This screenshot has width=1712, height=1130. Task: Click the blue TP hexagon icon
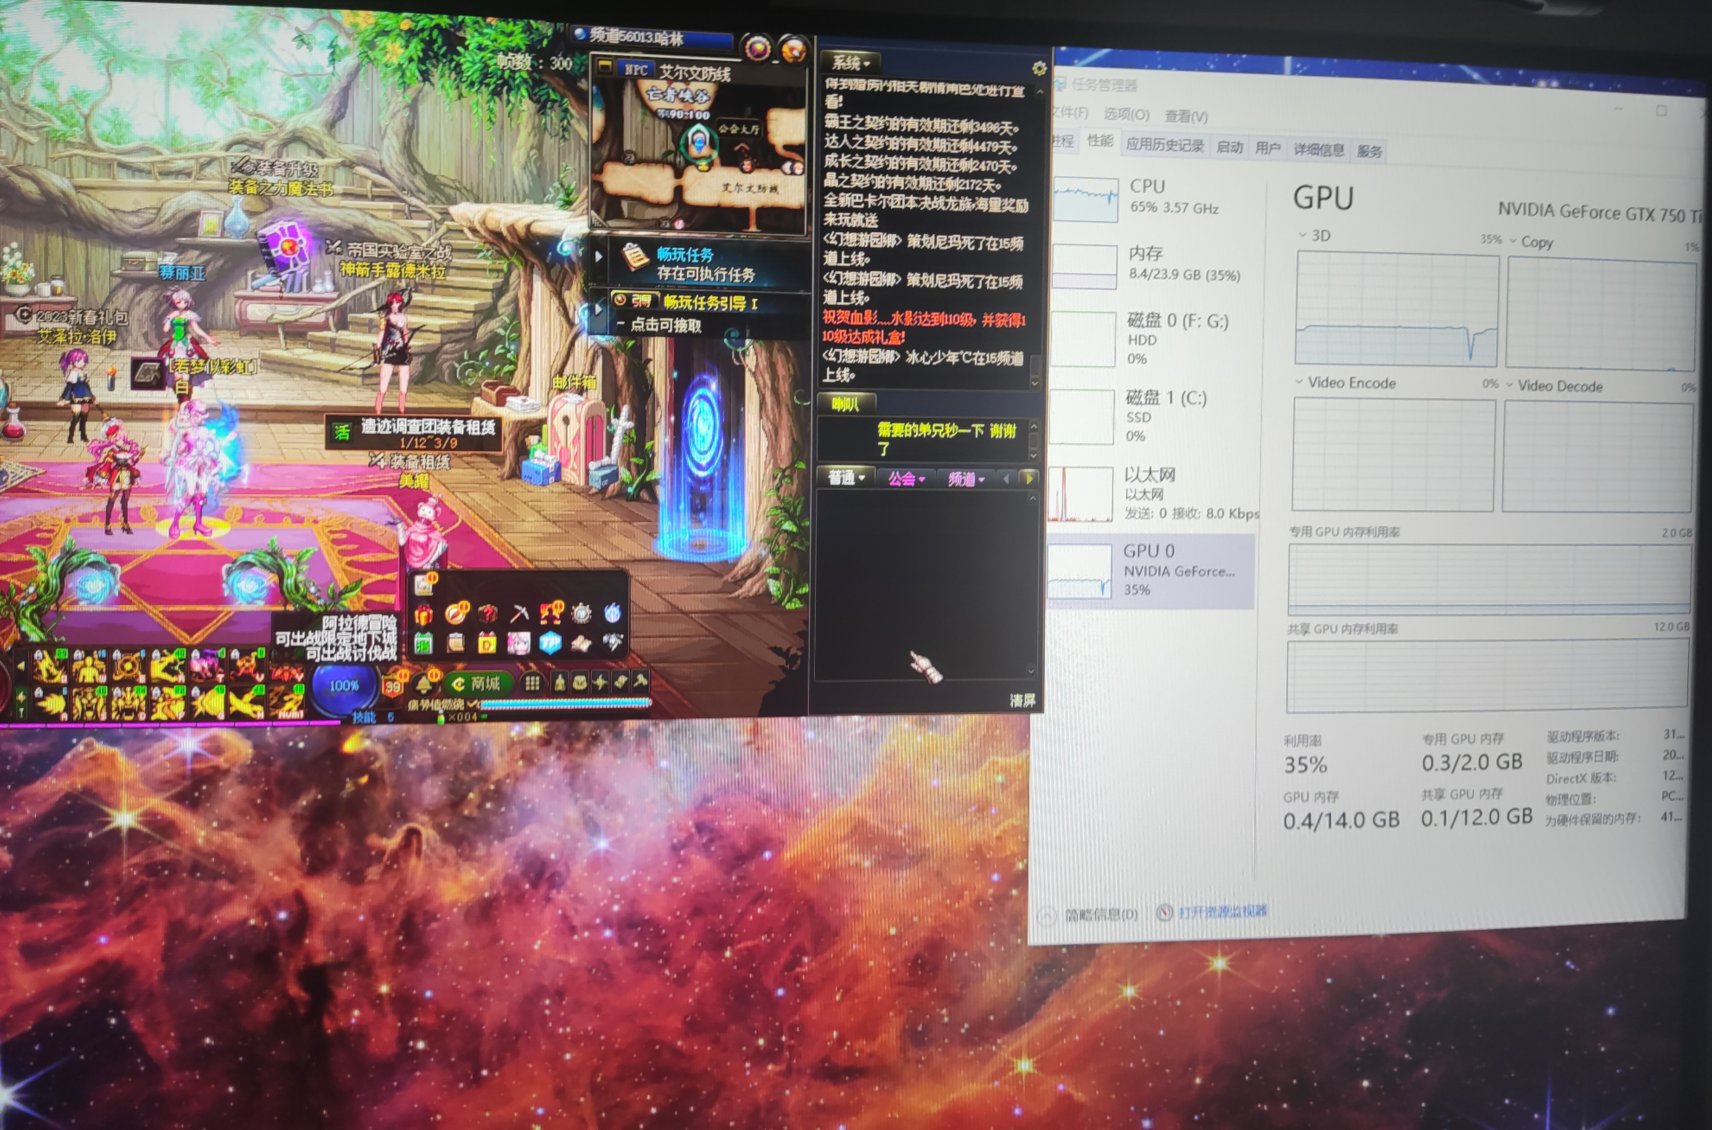pos(550,643)
